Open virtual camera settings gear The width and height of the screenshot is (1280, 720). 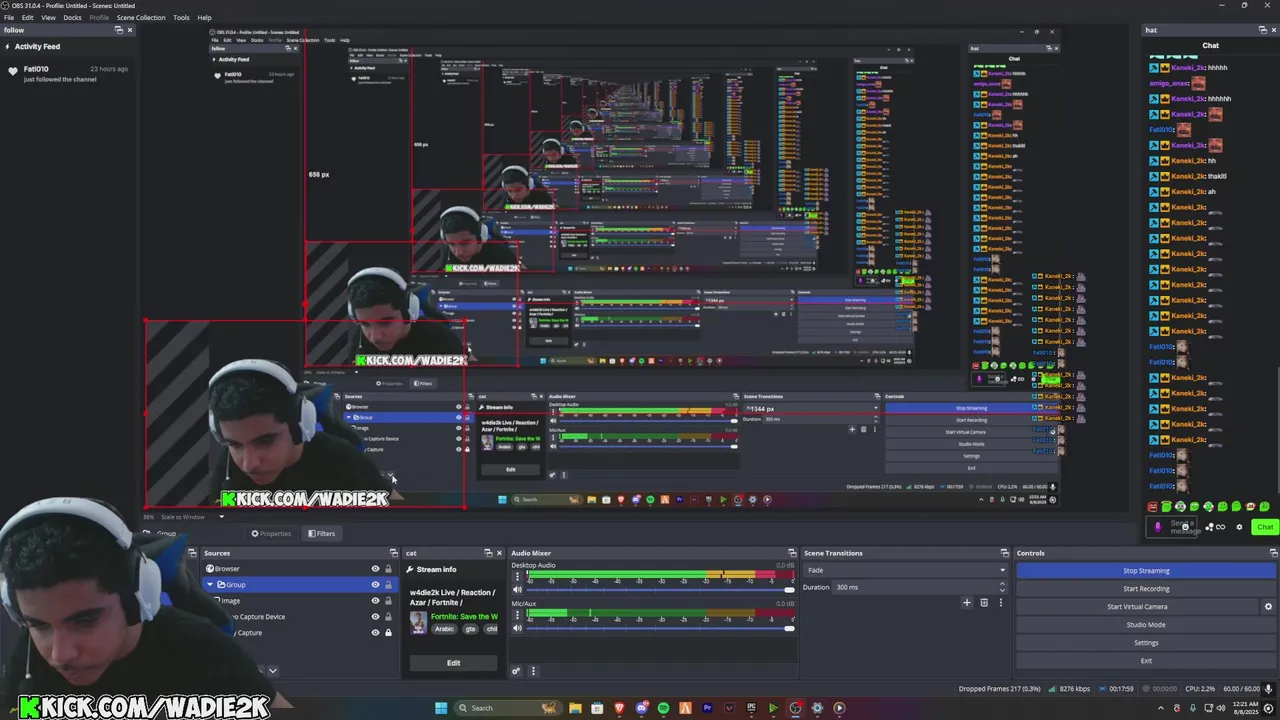point(1268,607)
